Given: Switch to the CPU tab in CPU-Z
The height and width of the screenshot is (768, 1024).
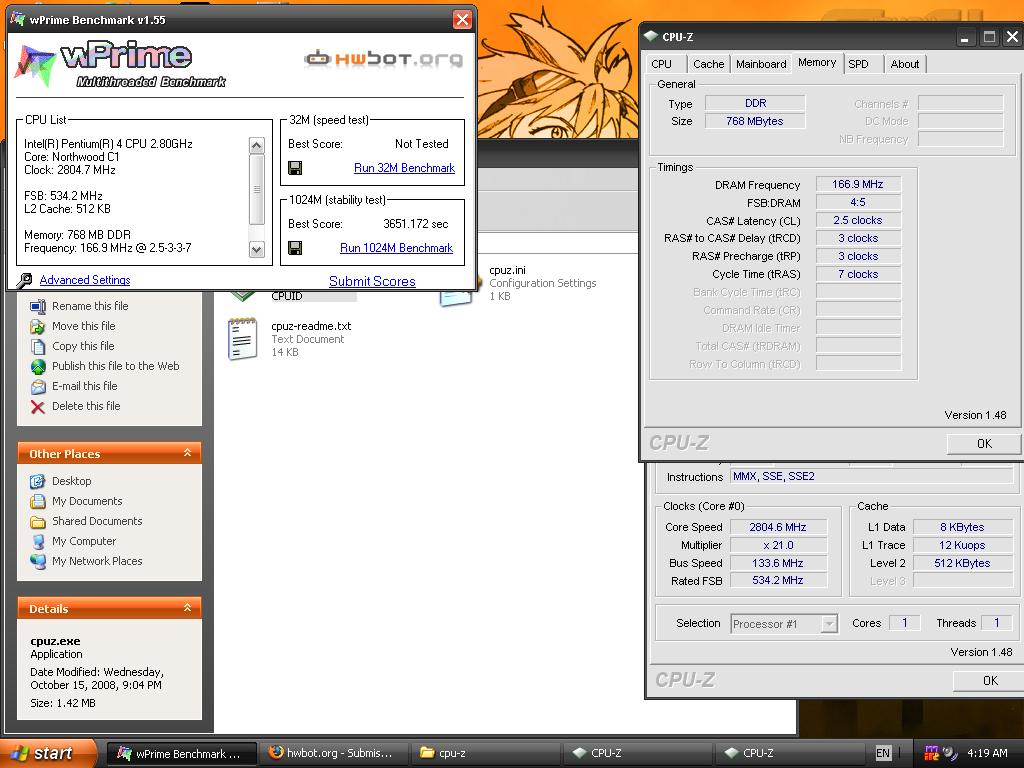Looking at the screenshot, I should (662, 64).
